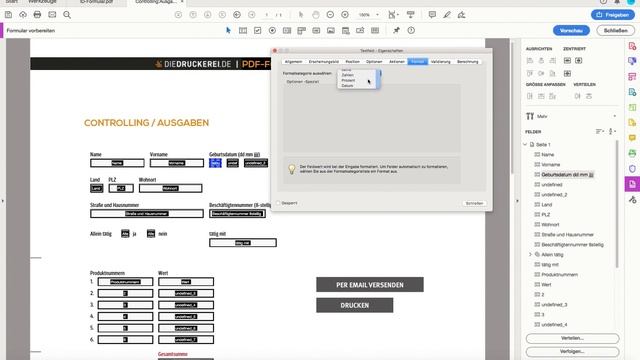This screenshot has height=360, width=640.
Task: Click the yellow comment icon in right rail
Action: tap(632, 138)
